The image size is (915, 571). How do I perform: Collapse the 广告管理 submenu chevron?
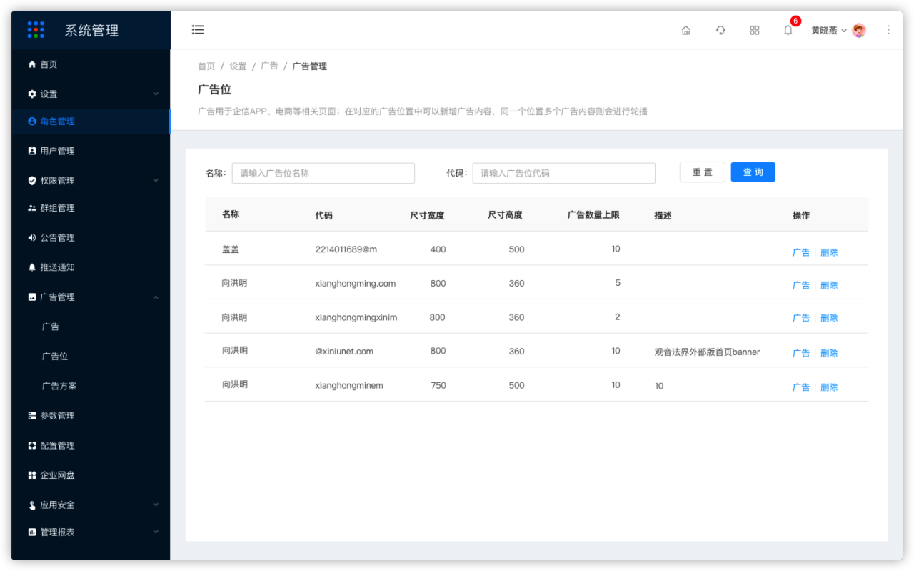pos(156,297)
